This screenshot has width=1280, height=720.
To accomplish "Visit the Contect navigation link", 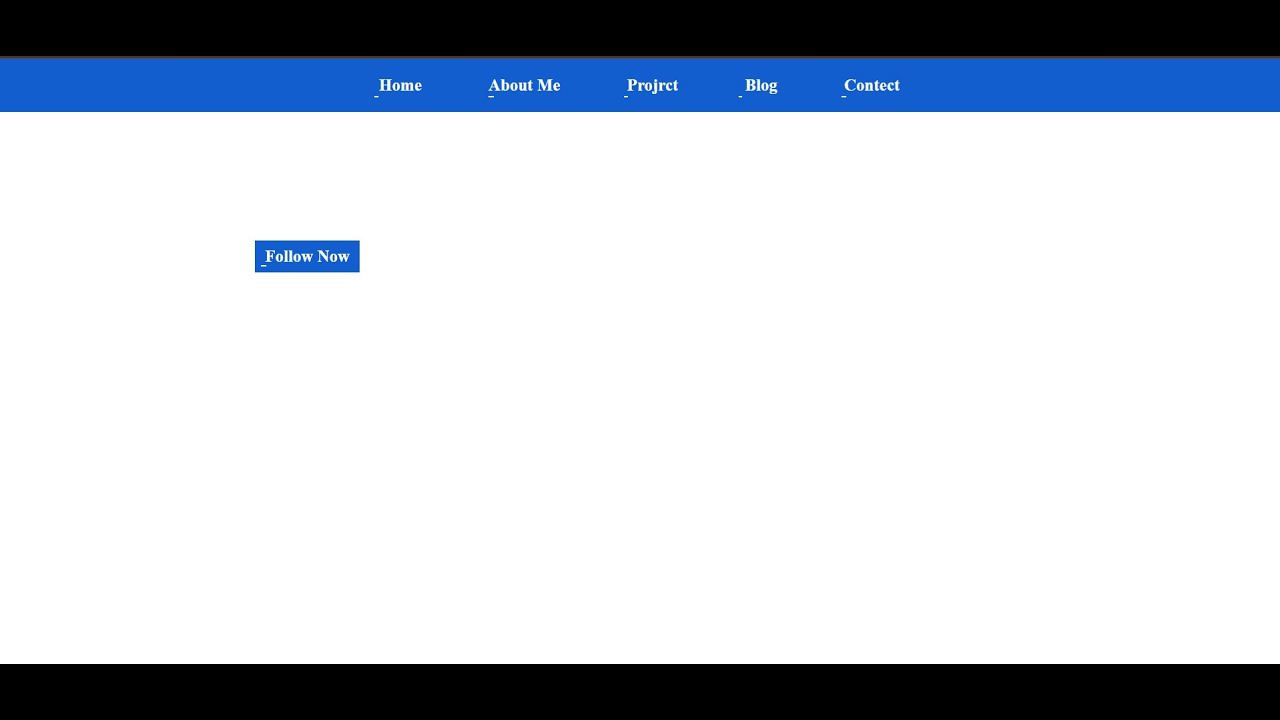I will [x=871, y=86].
